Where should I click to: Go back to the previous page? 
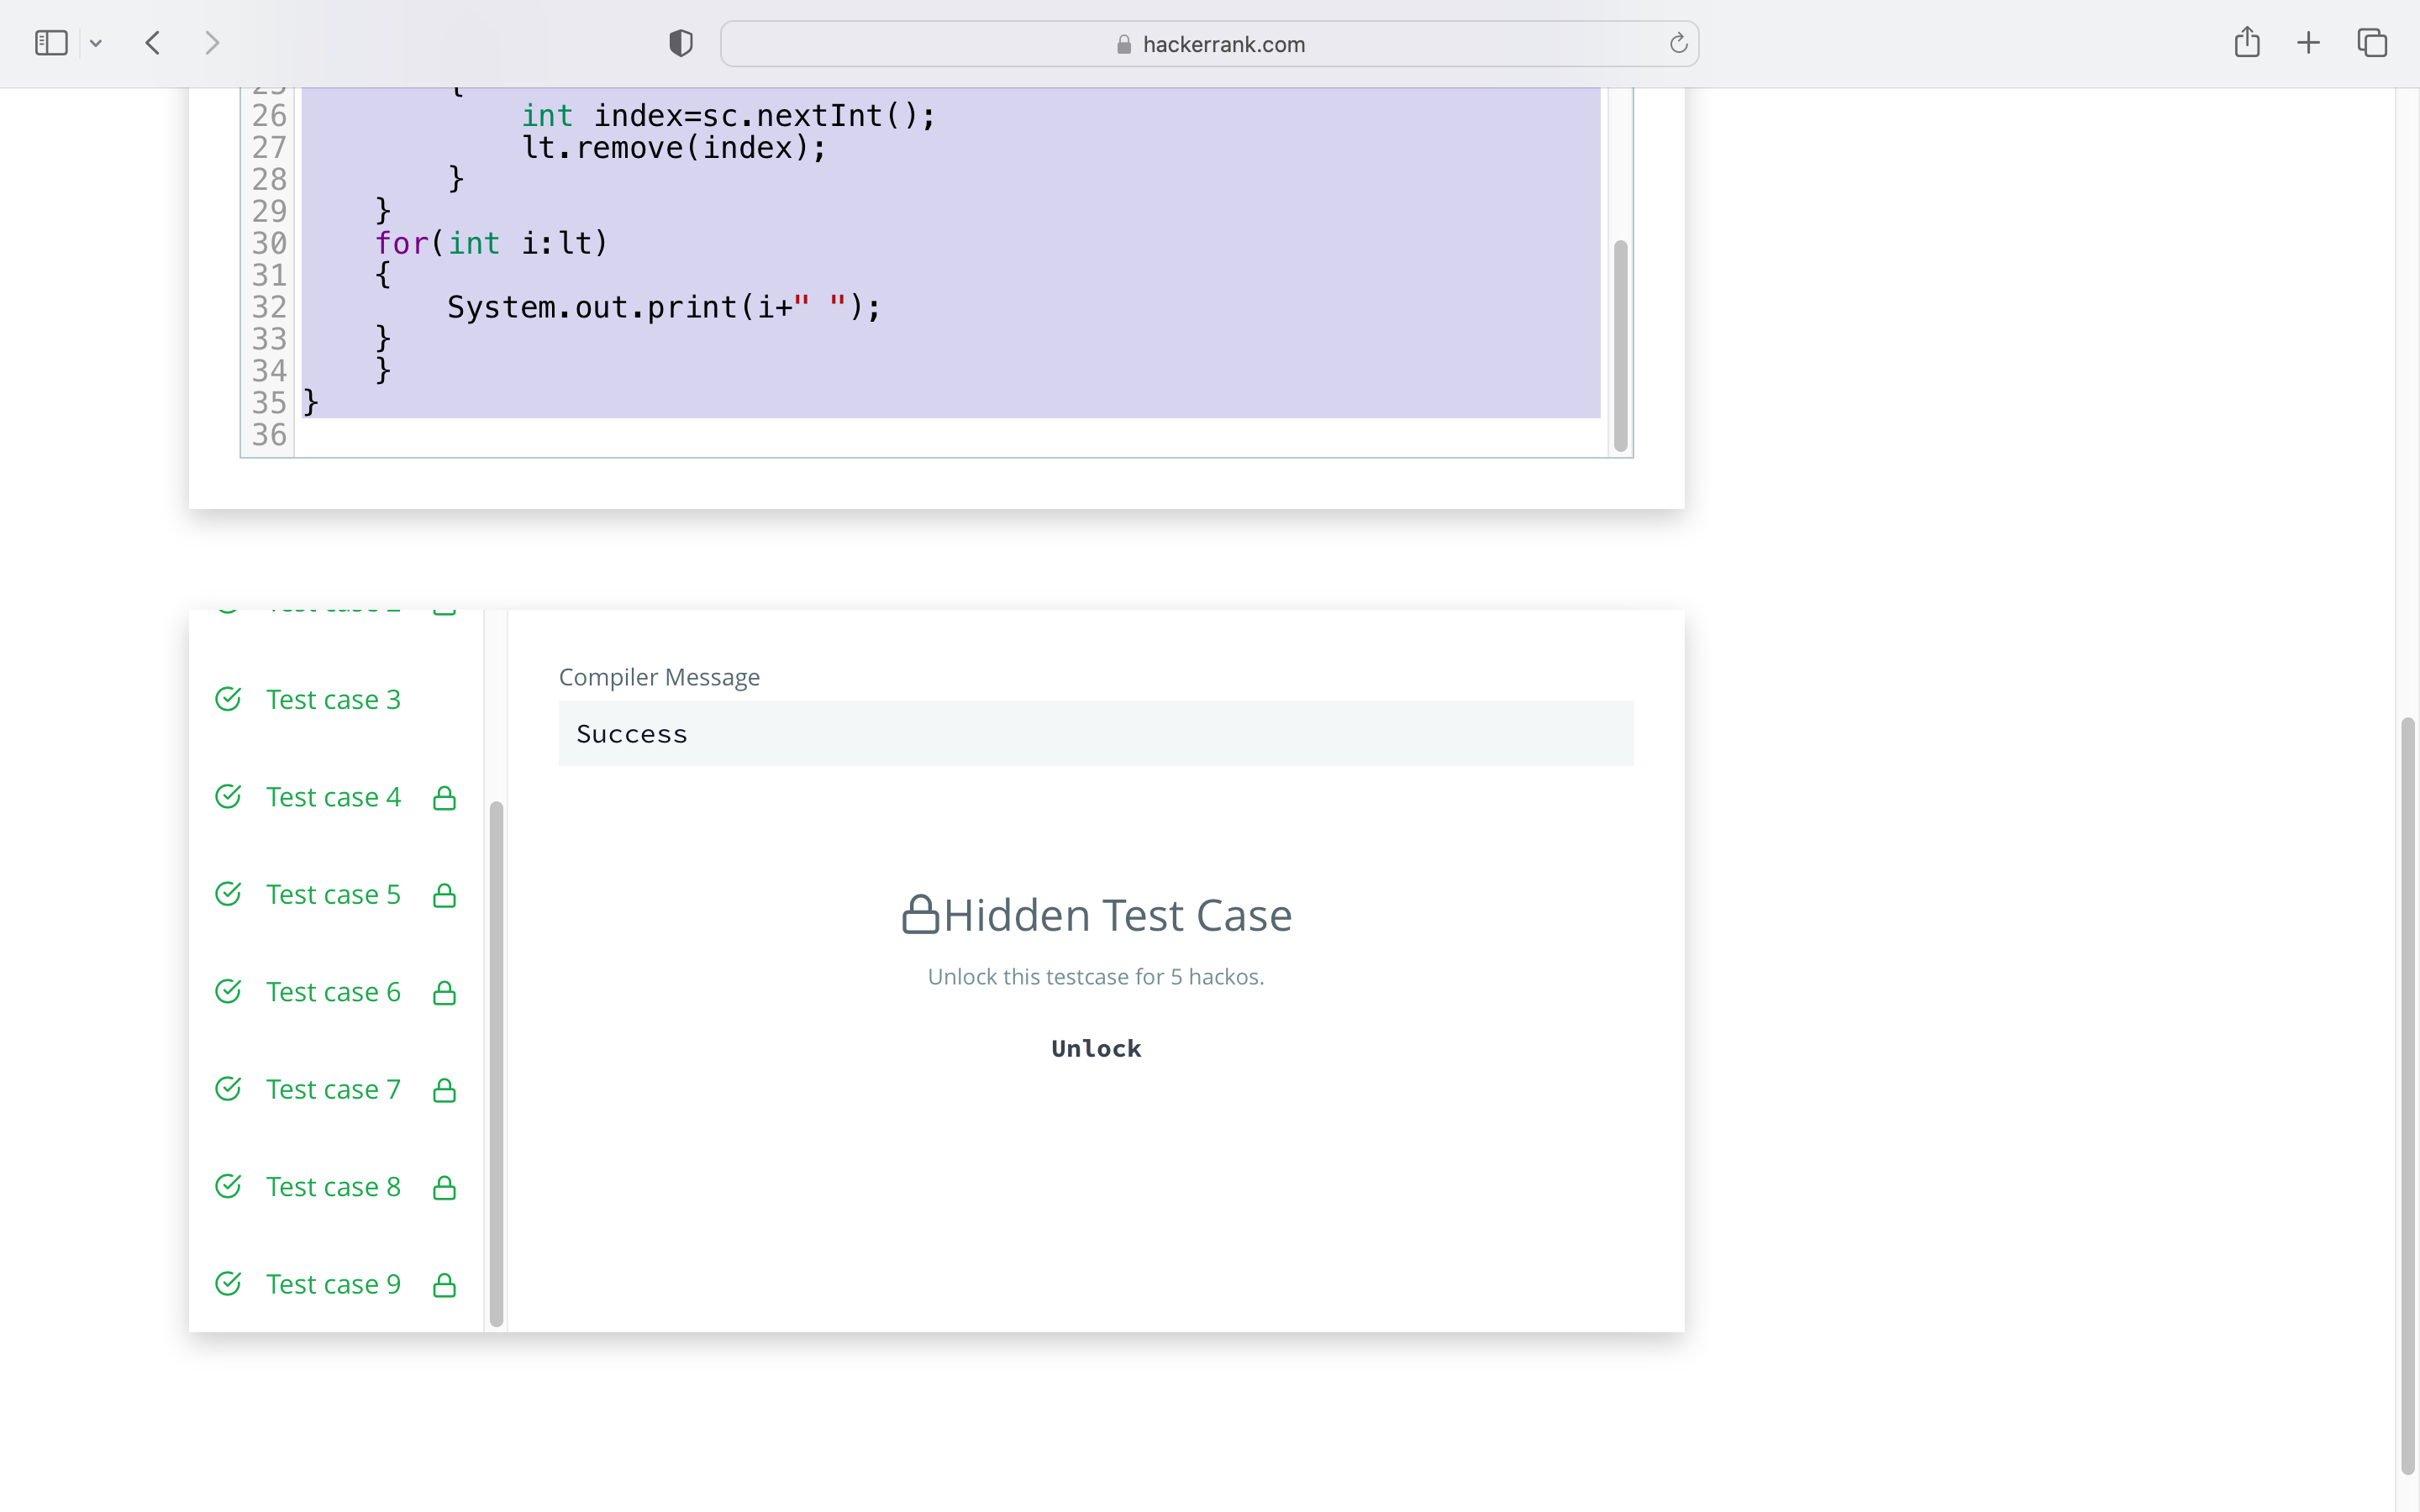point(153,43)
